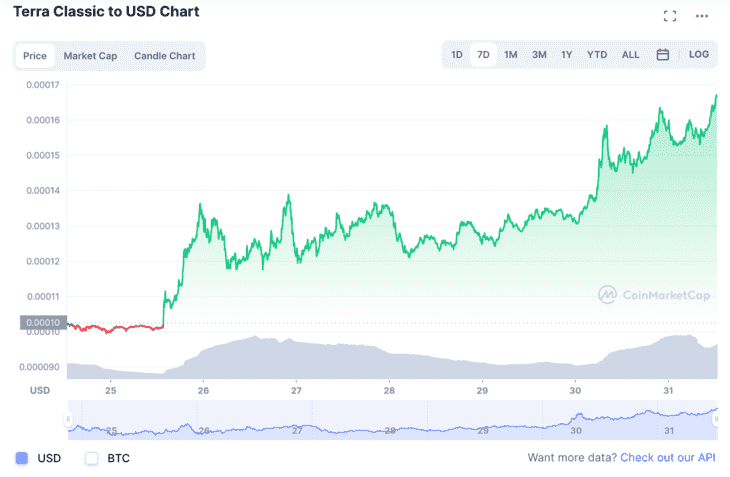Switch to the Candle Chart tab

tap(165, 56)
